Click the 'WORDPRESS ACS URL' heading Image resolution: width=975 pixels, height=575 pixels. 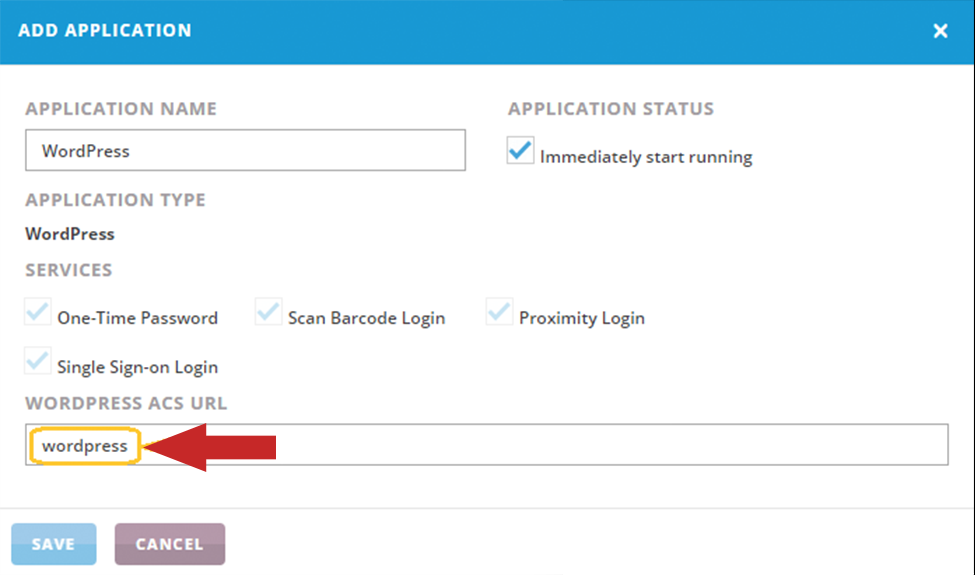126,403
